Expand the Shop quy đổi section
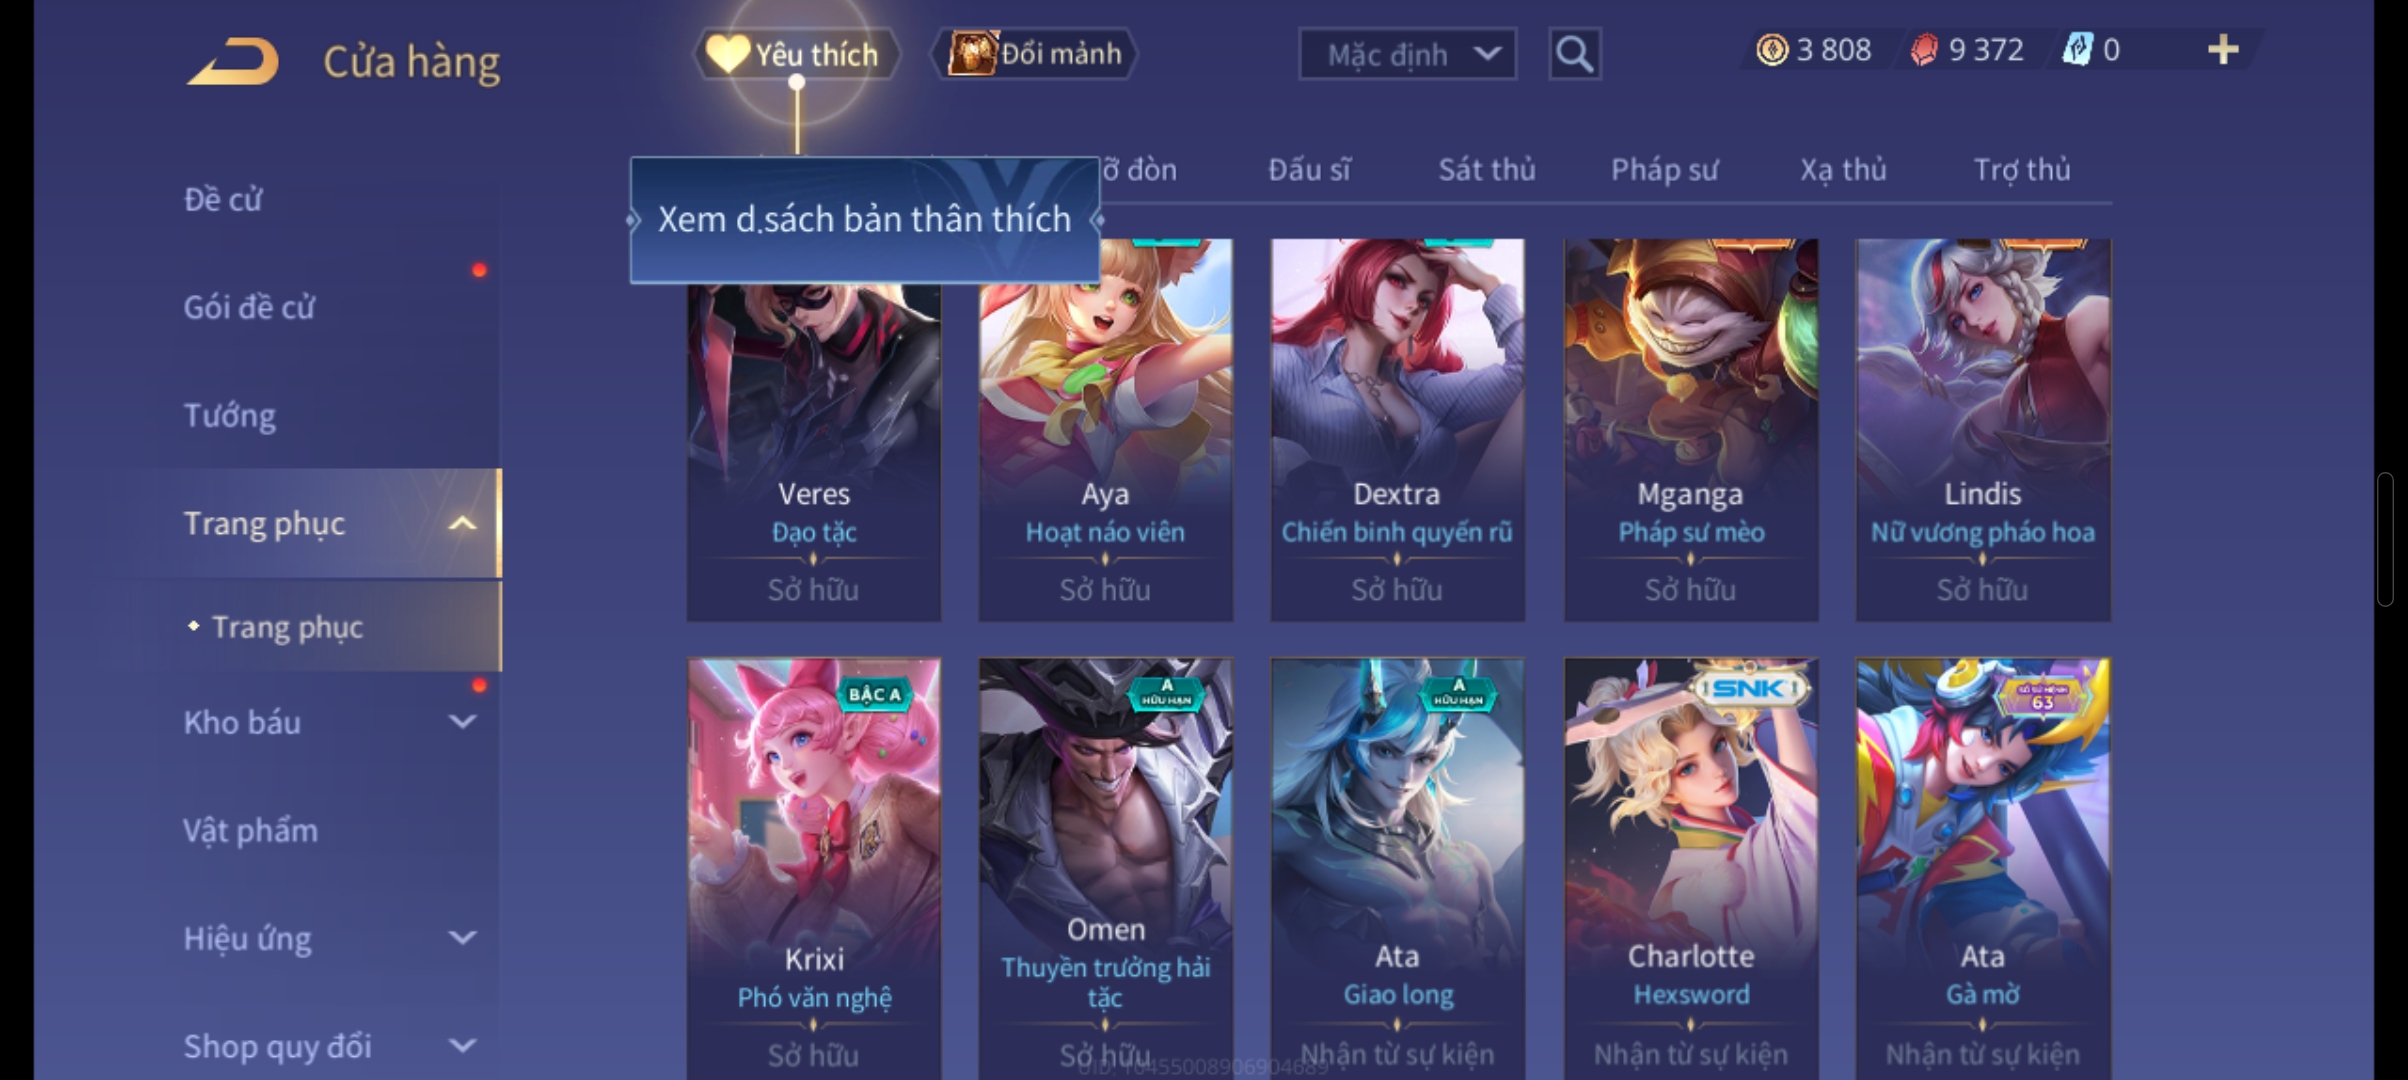 462,1046
